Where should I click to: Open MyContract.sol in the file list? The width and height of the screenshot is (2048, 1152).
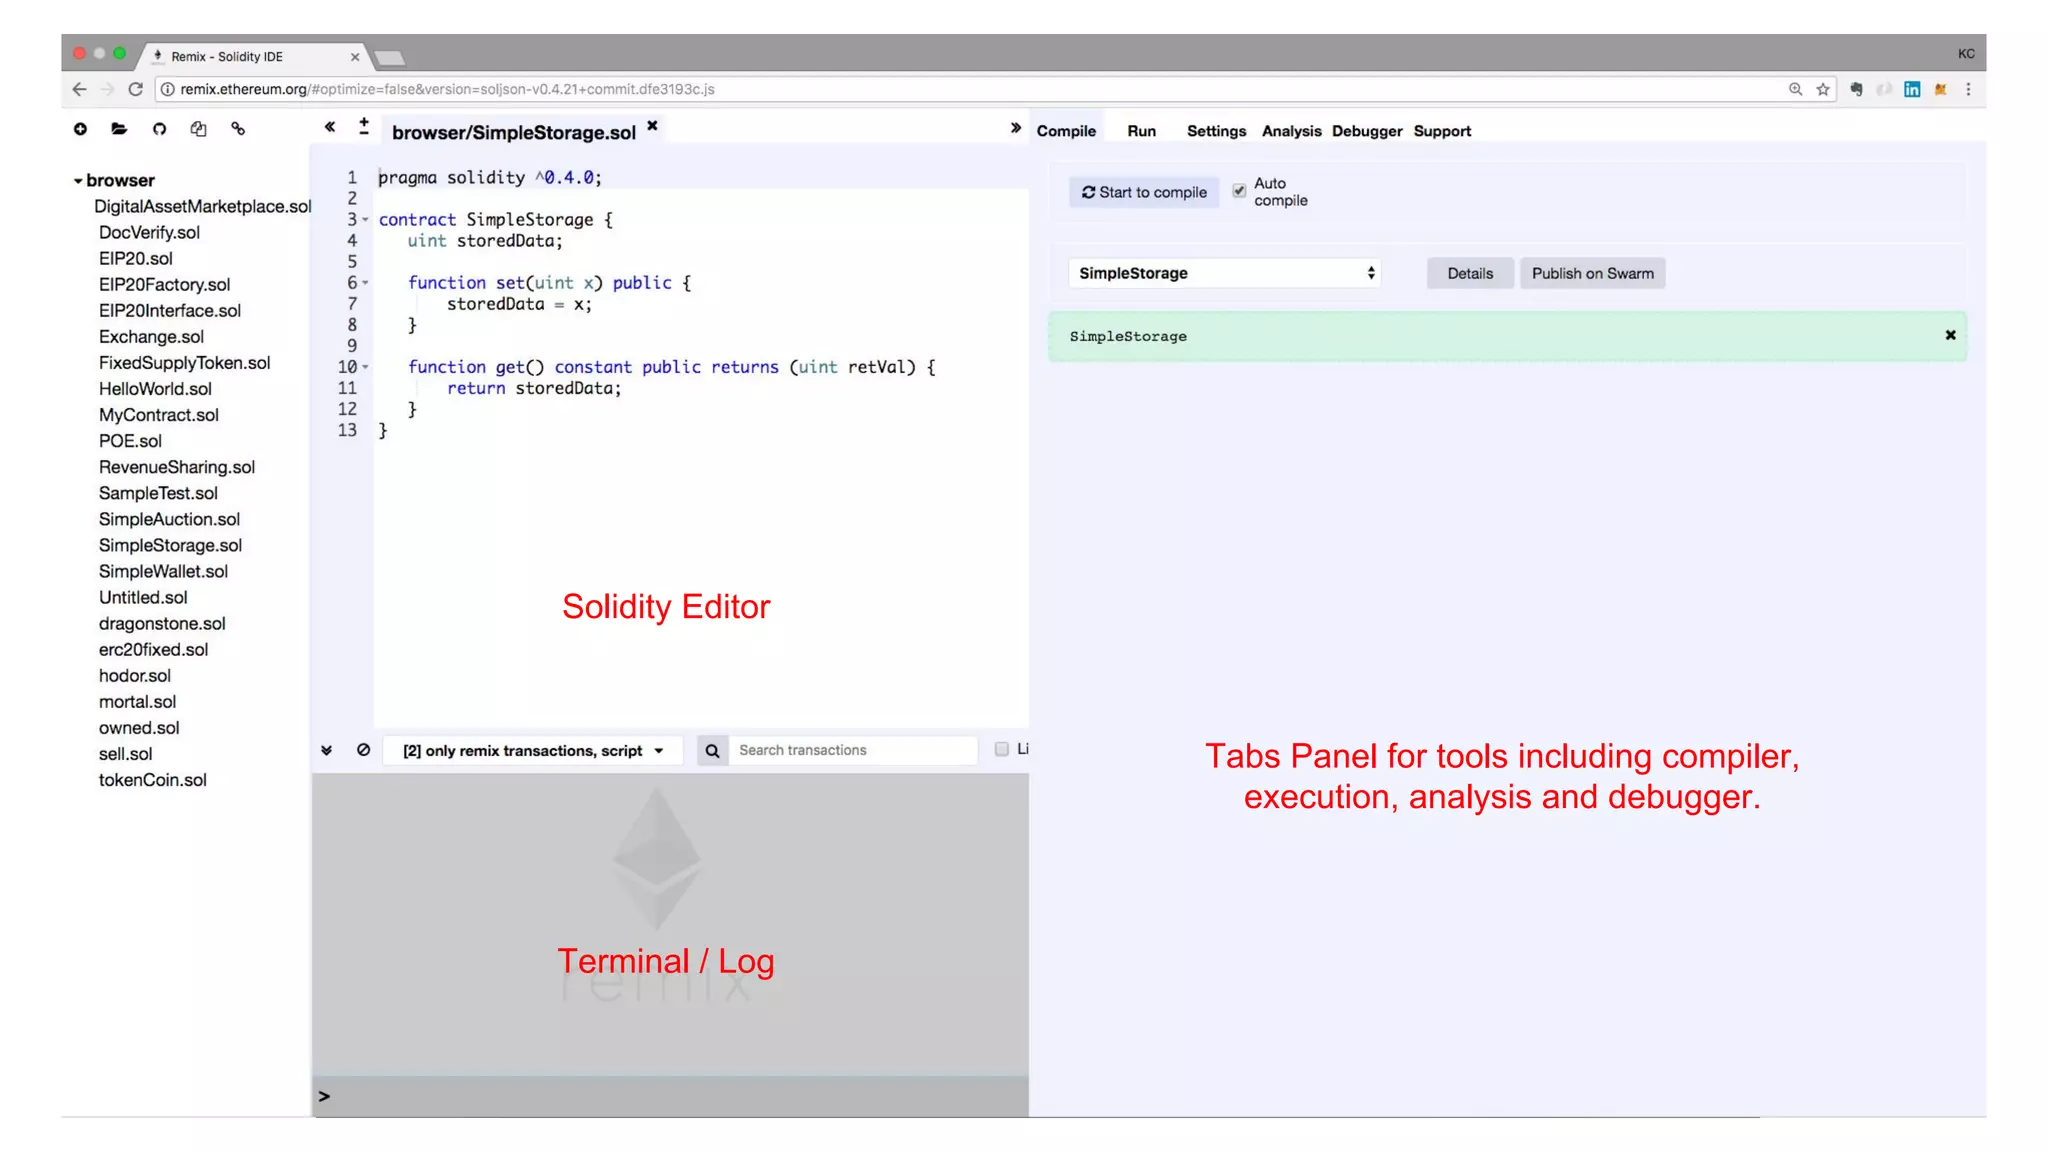coord(158,415)
